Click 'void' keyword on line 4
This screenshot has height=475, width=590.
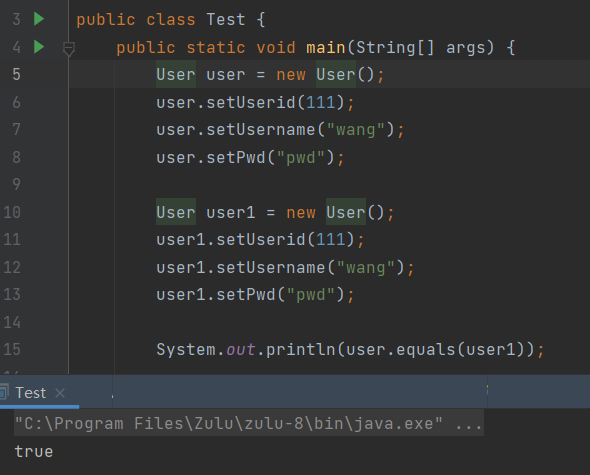tap(276, 47)
